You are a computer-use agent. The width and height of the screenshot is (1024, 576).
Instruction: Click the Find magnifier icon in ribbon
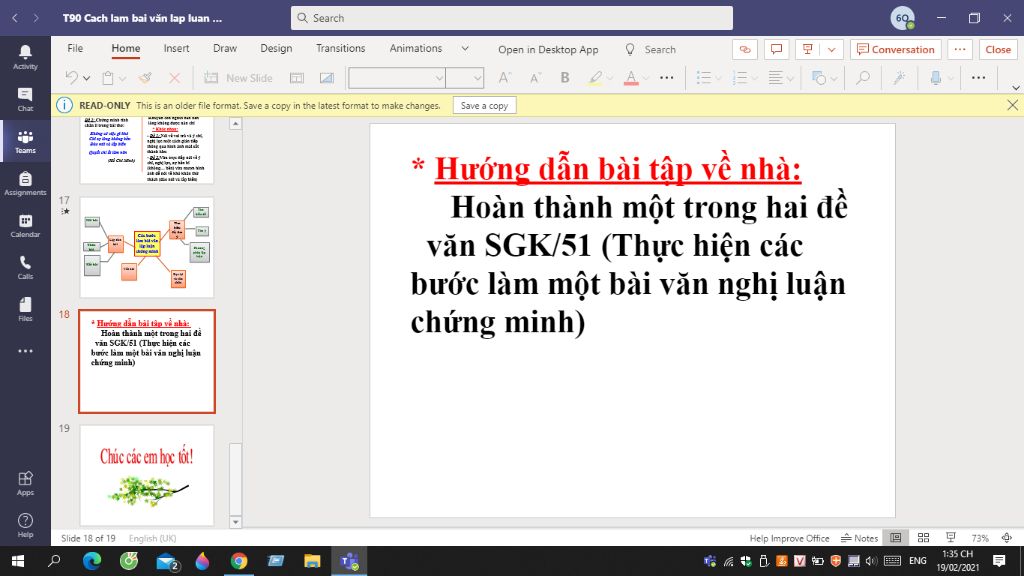click(863, 78)
